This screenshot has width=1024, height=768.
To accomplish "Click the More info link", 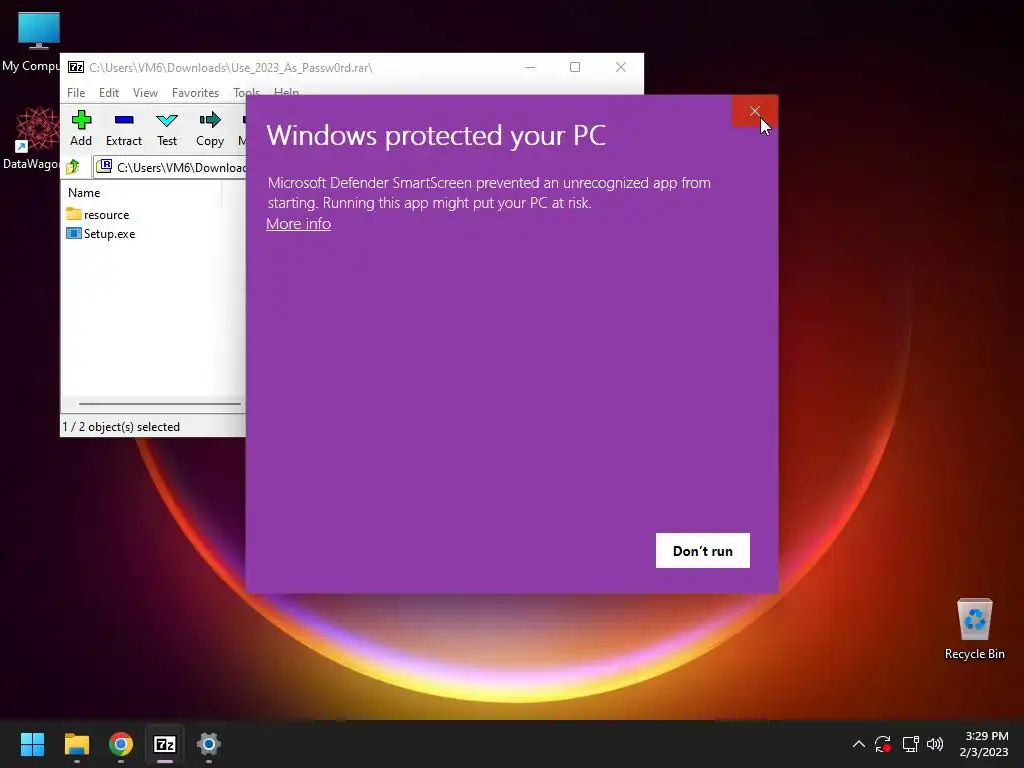I will (298, 224).
